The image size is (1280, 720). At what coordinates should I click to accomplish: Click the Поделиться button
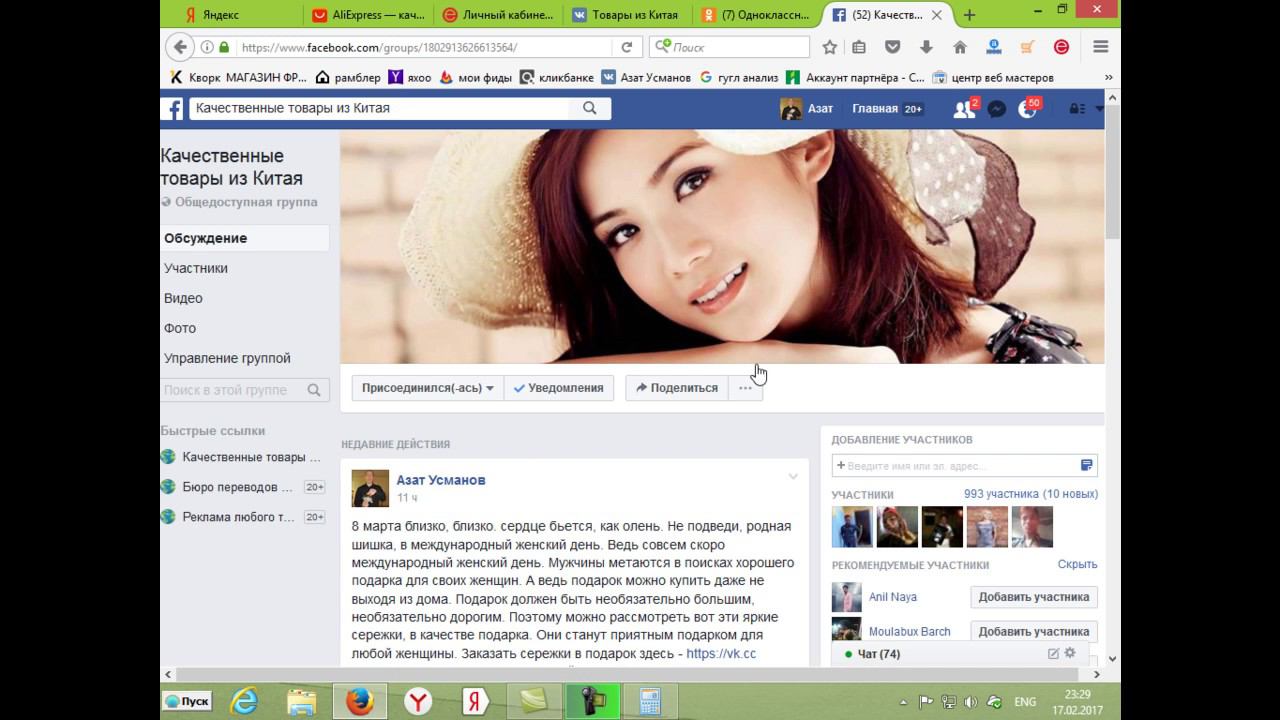point(677,388)
